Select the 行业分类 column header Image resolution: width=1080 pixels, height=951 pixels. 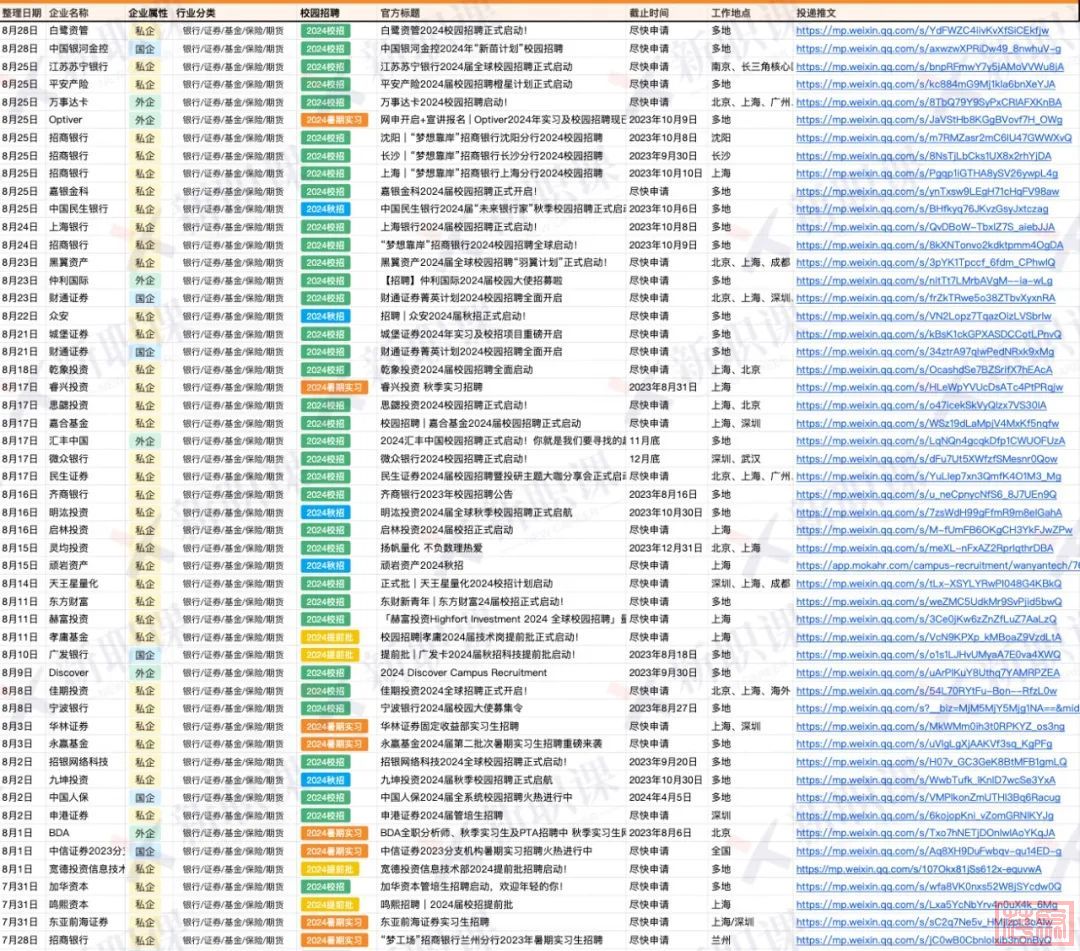(x=196, y=13)
